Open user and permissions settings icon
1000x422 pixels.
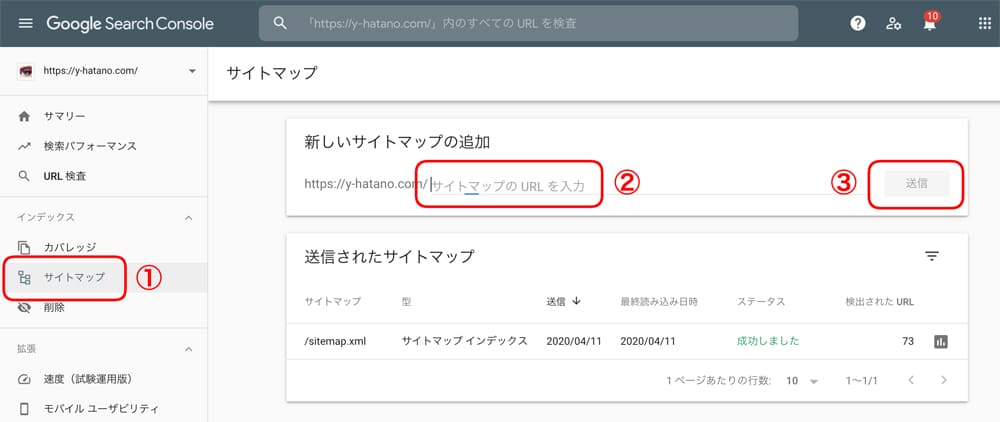point(894,23)
